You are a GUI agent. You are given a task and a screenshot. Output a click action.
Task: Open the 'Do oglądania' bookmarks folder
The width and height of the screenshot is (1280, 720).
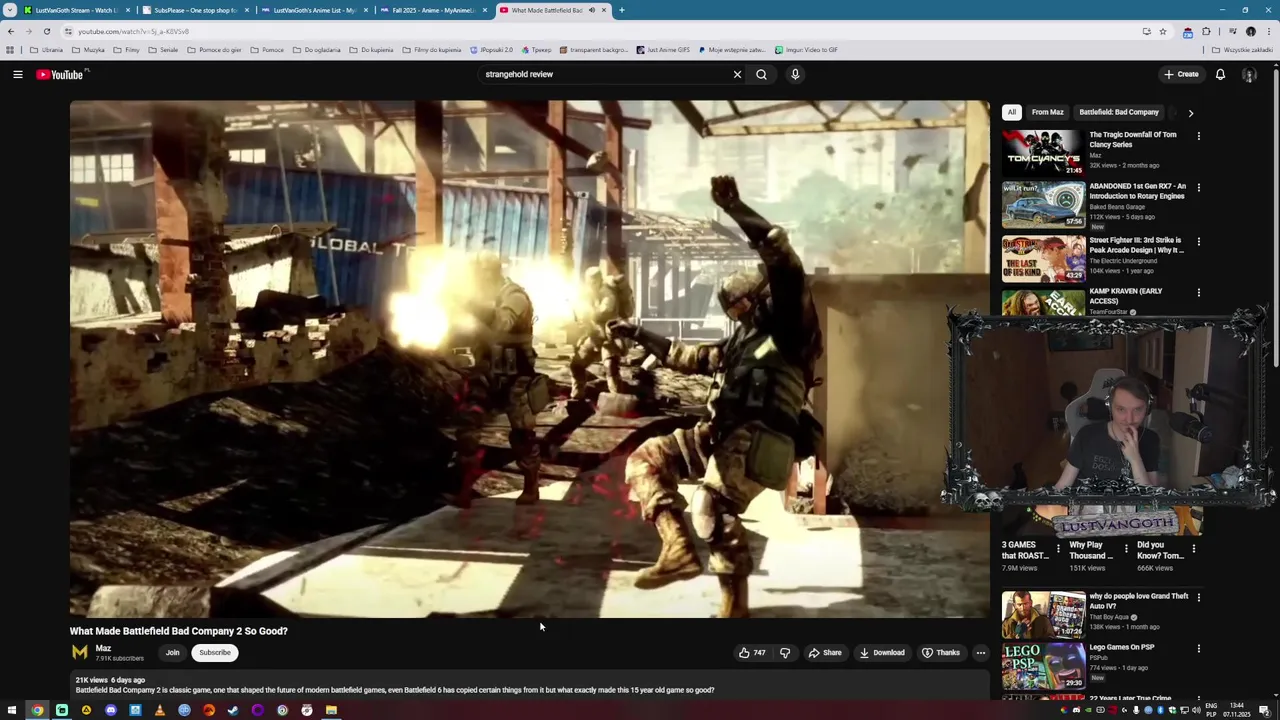coord(317,50)
